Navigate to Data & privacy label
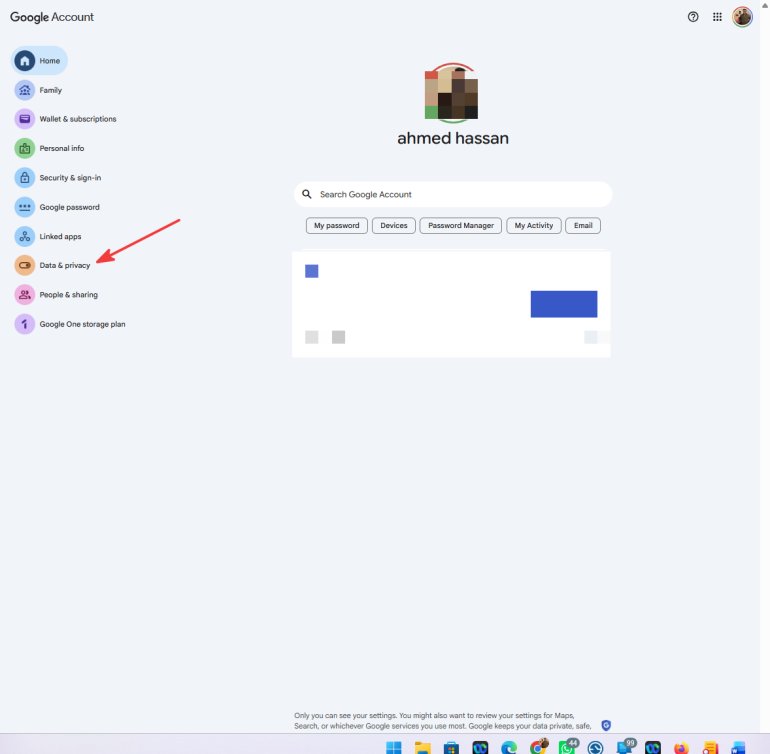Image resolution: width=770 pixels, height=754 pixels. pos(65,265)
